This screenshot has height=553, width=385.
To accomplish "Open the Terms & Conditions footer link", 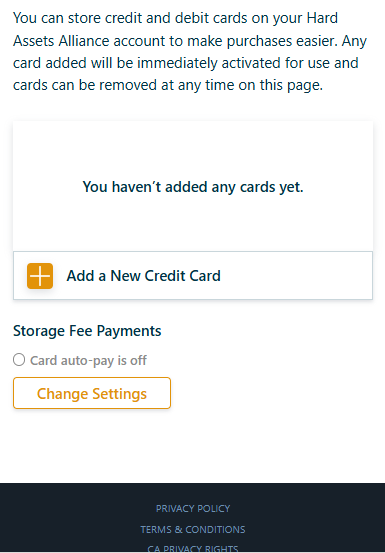I will pyautogui.click(x=193, y=529).
